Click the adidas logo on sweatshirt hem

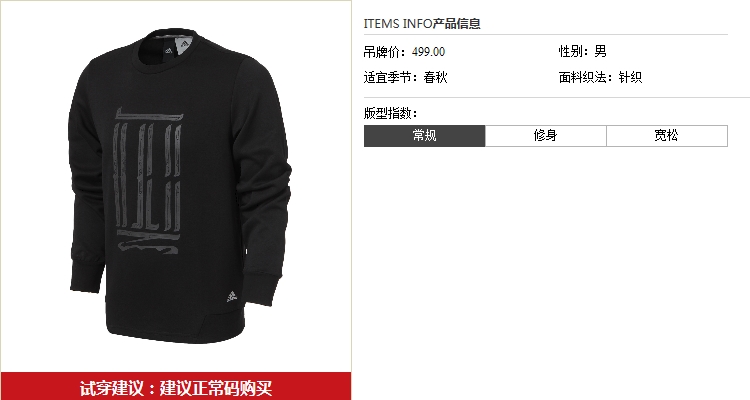coord(232,297)
